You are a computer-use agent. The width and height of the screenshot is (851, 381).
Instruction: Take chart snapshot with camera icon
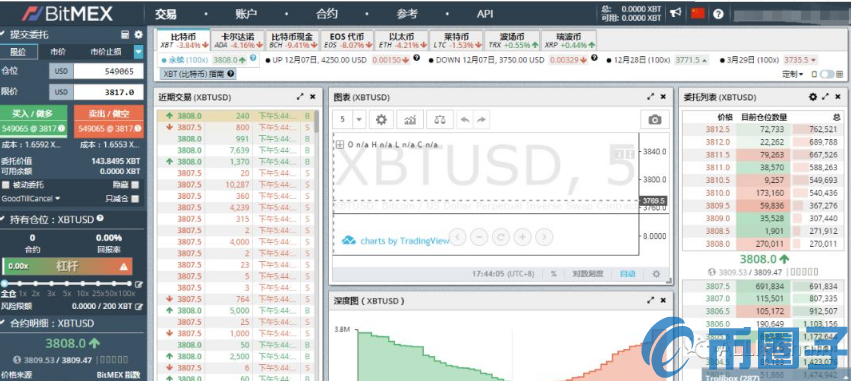coord(655,119)
